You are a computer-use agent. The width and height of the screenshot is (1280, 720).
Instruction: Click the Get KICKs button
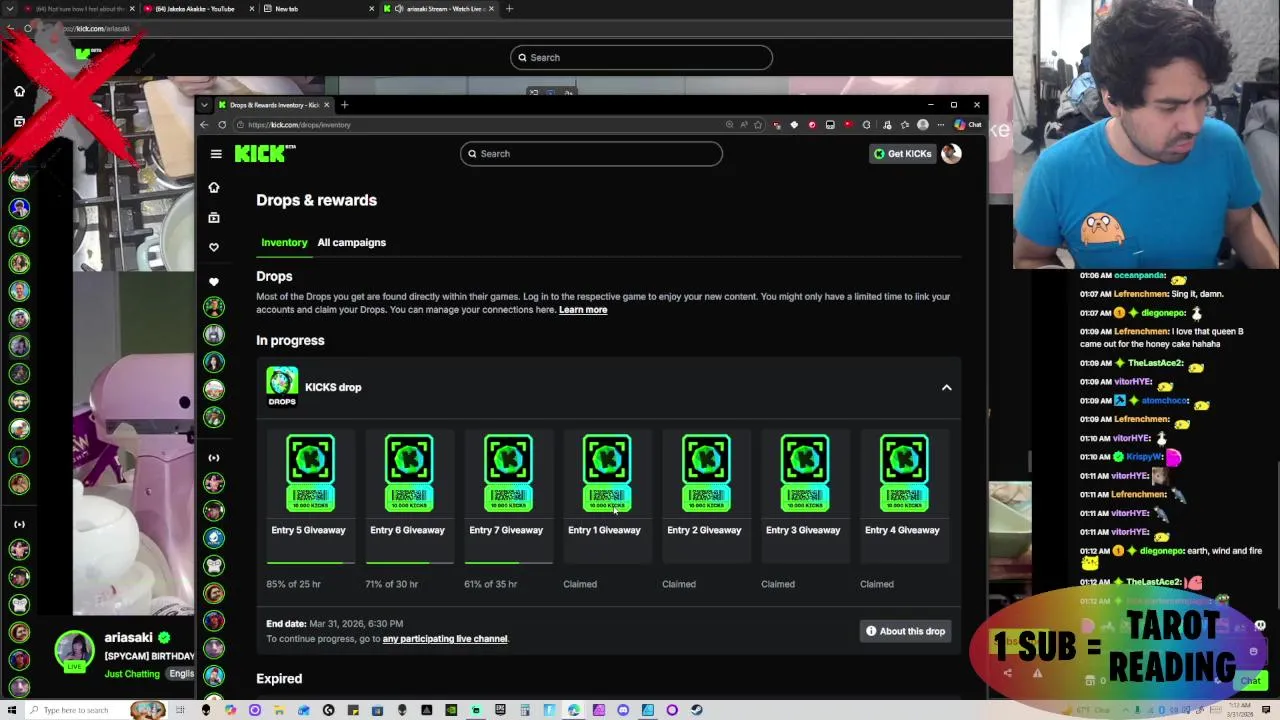[902, 153]
